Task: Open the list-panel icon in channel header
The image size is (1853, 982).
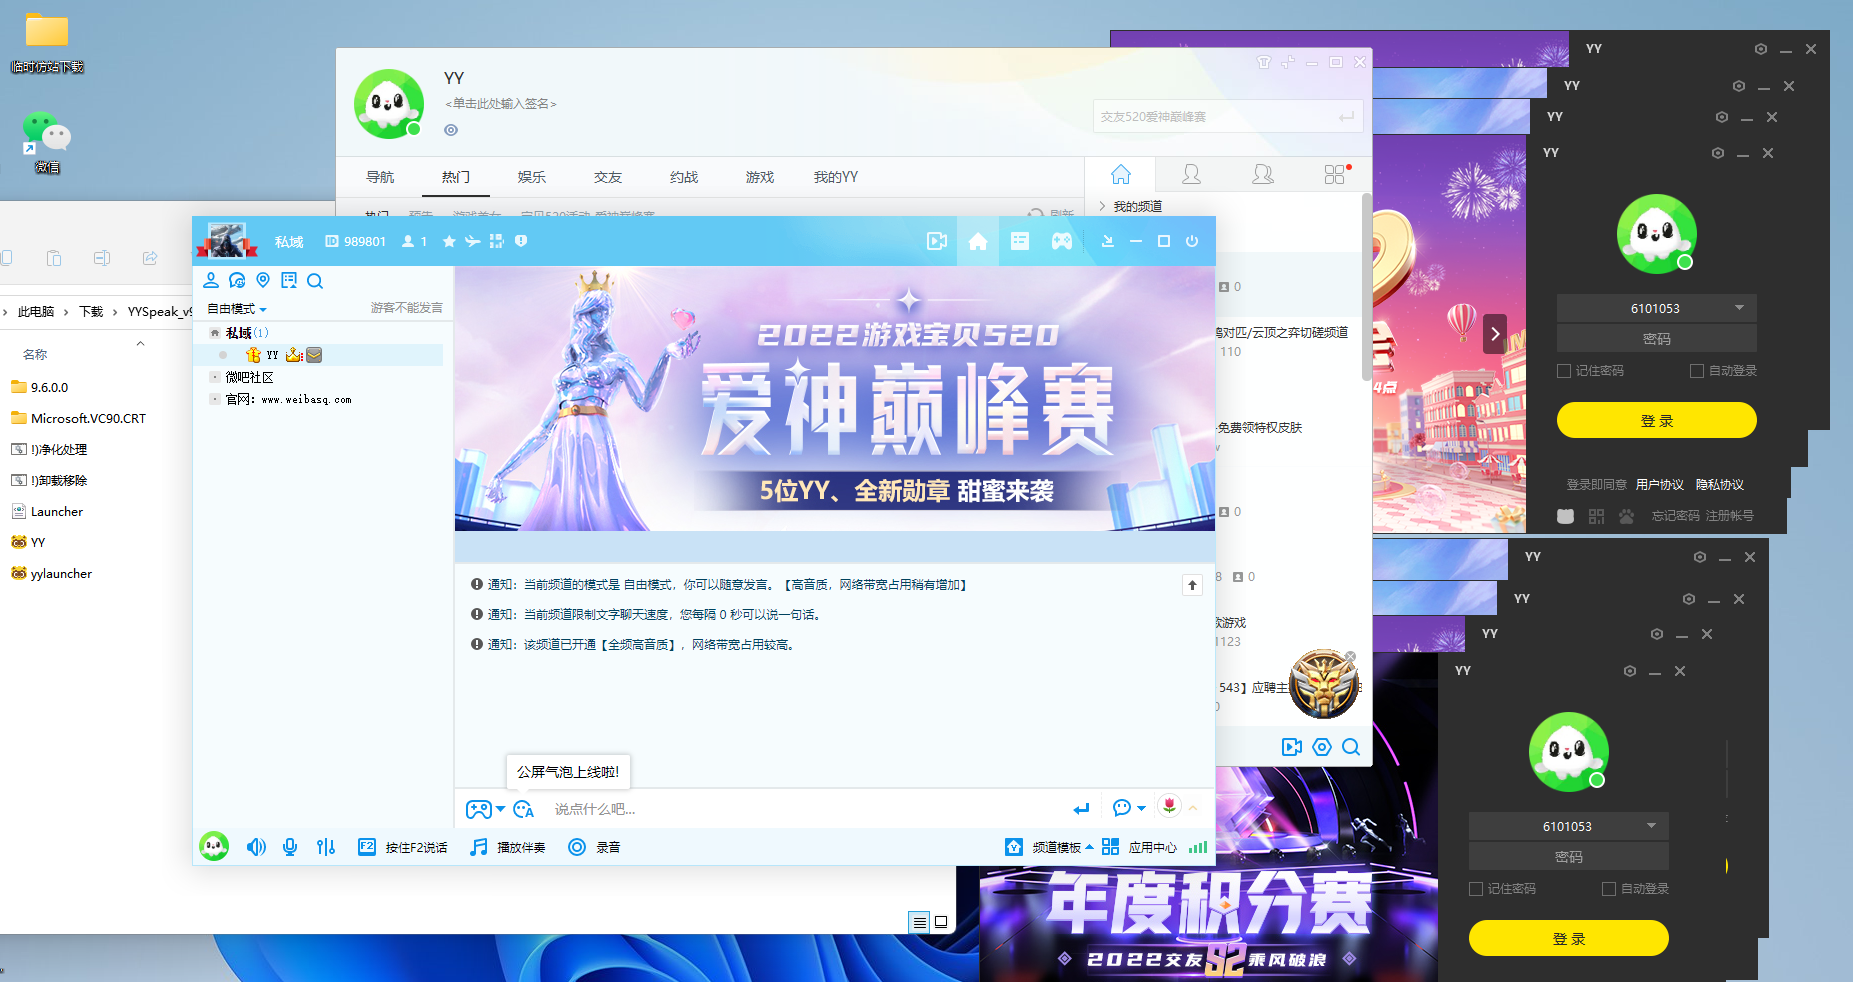Action: (x=1020, y=241)
